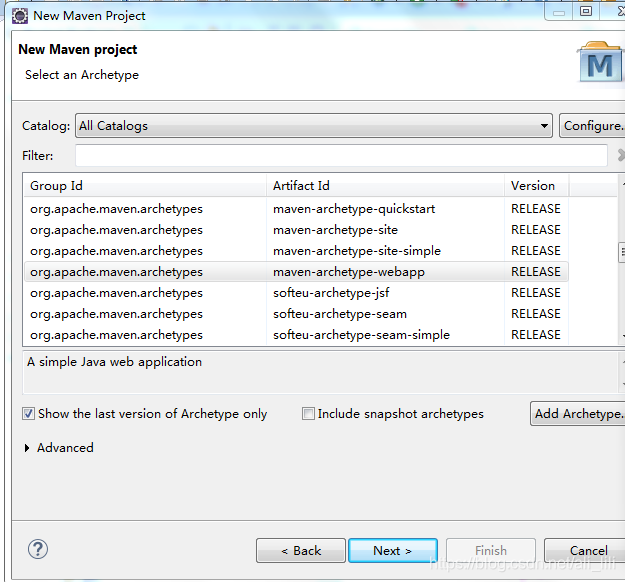This screenshot has width=625, height=582.
Task: Click the Eclipse icon in title bar
Action: tap(20, 16)
